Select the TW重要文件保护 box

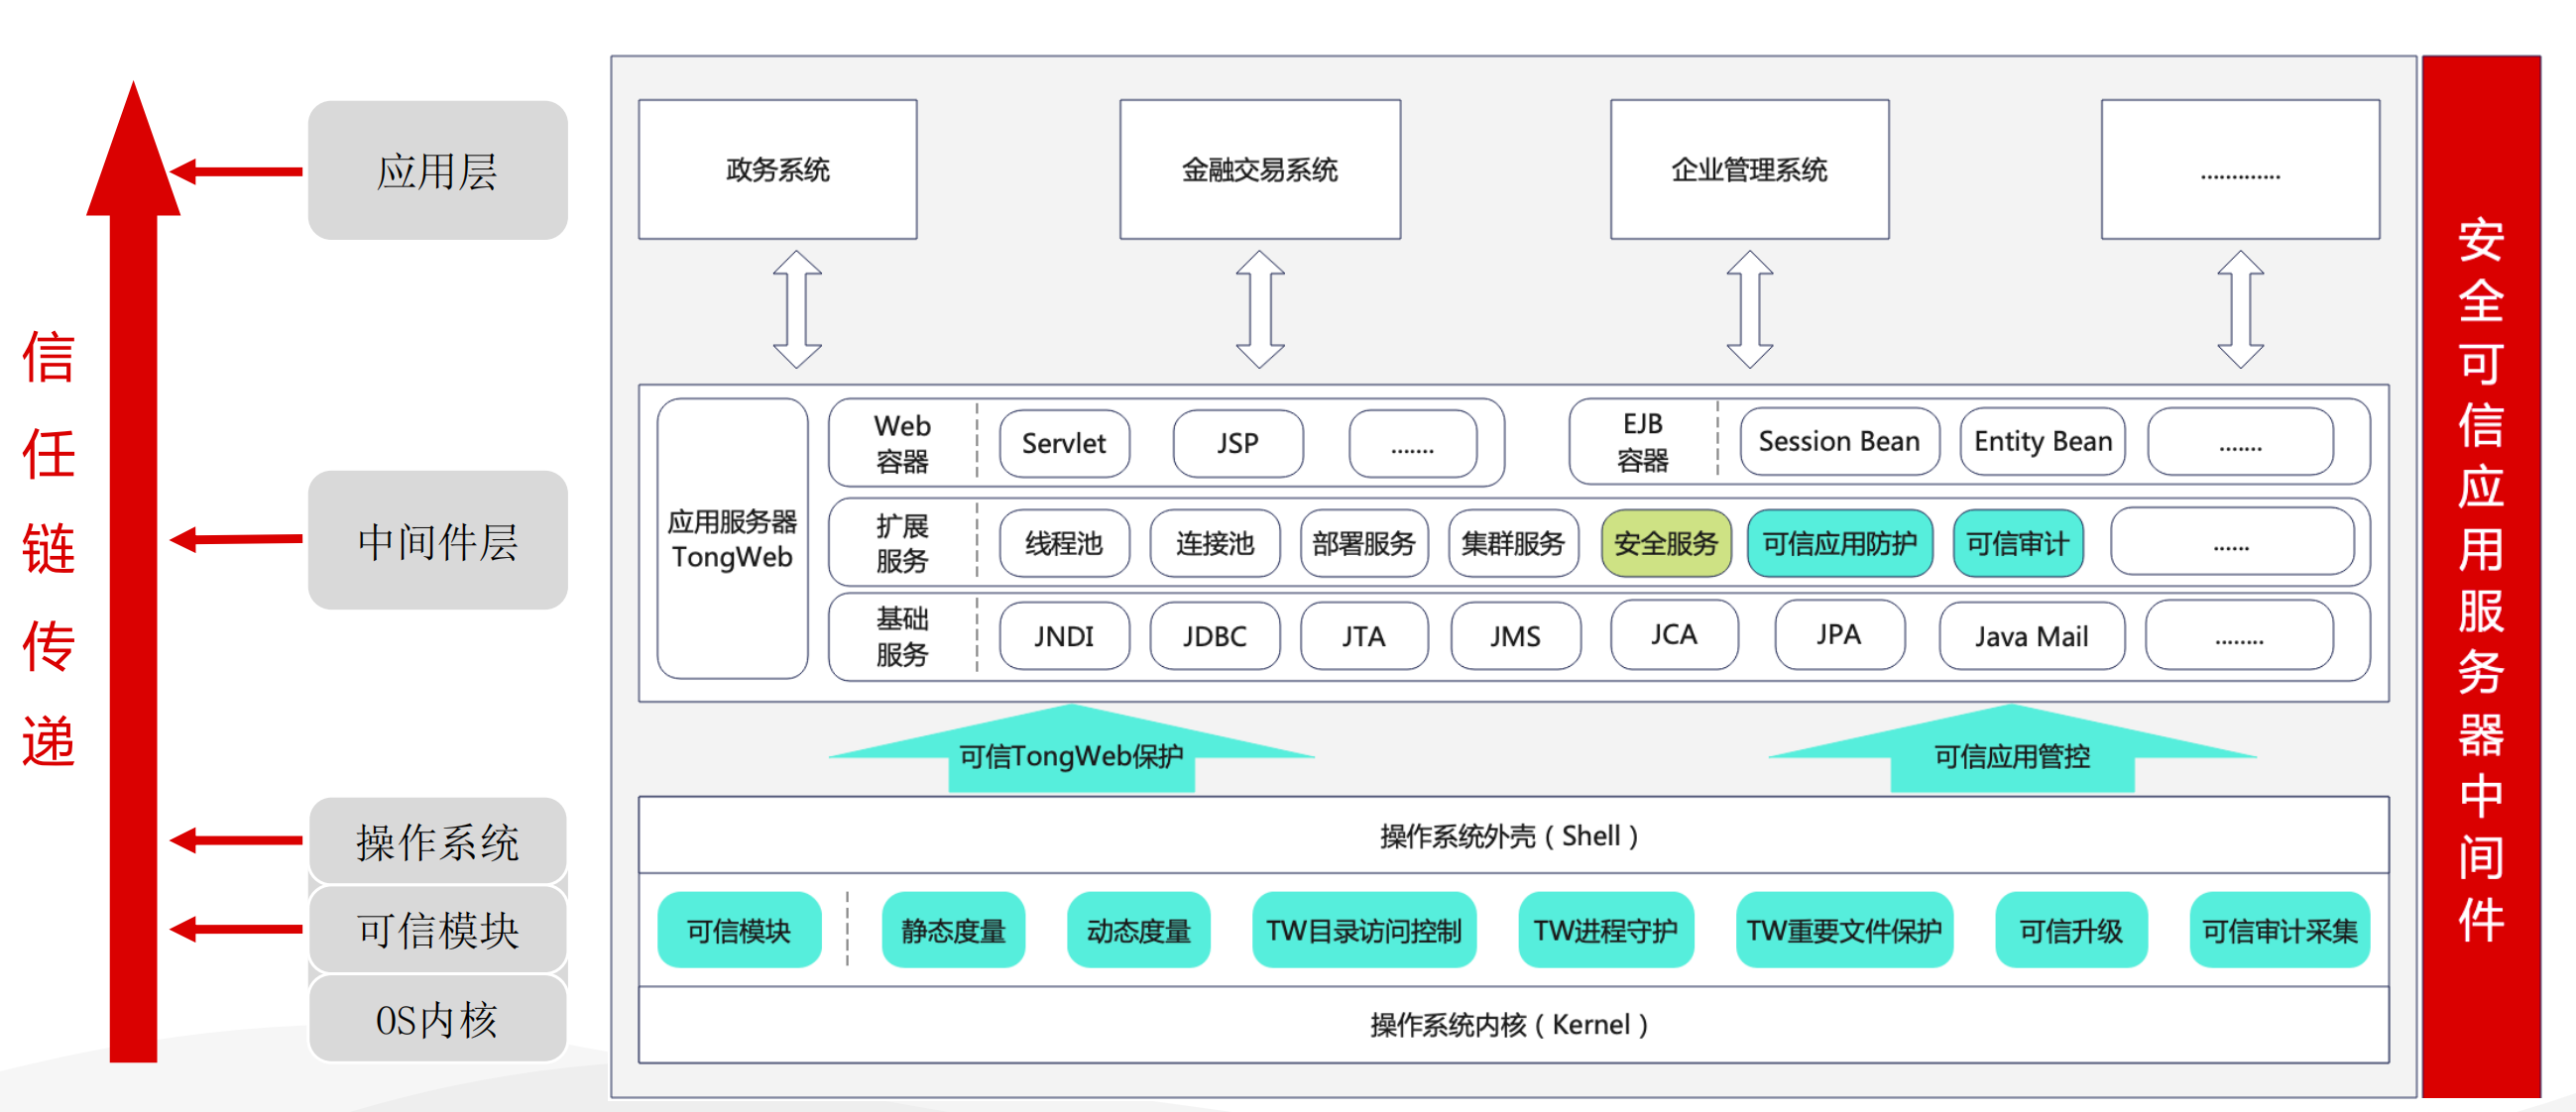(x=1844, y=930)
